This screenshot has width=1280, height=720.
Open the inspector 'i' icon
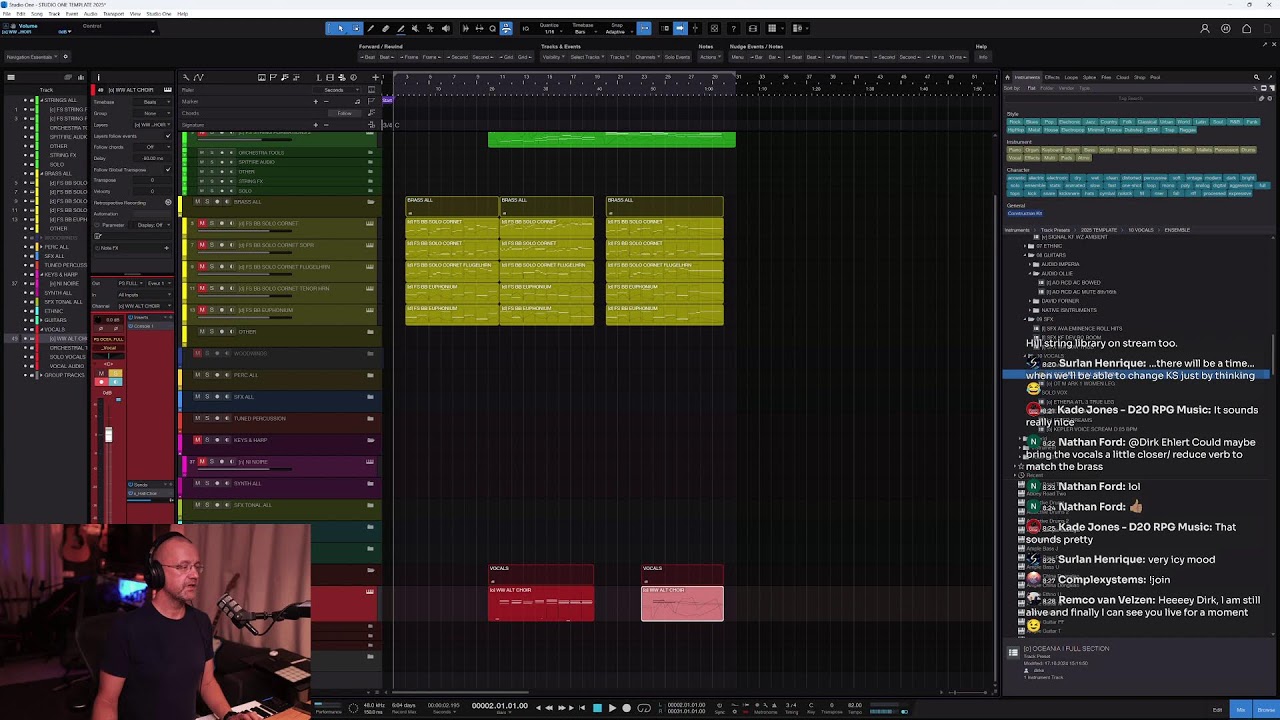pyautogui.click(x=98, y=77)
